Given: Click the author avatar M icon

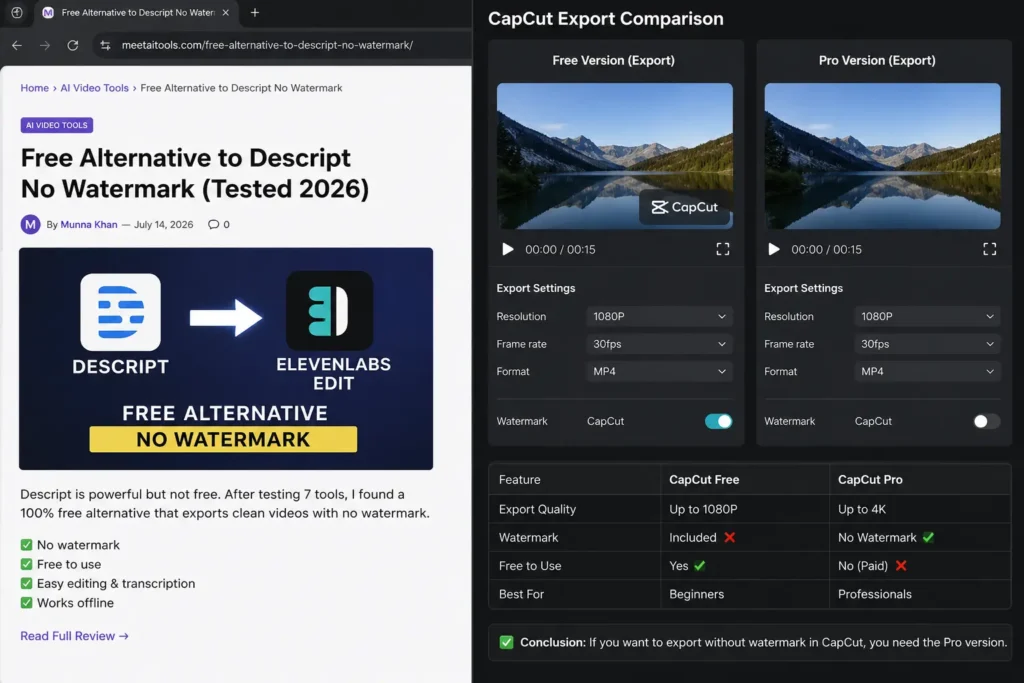Looking at the screenshot, I should click(30, 225).
